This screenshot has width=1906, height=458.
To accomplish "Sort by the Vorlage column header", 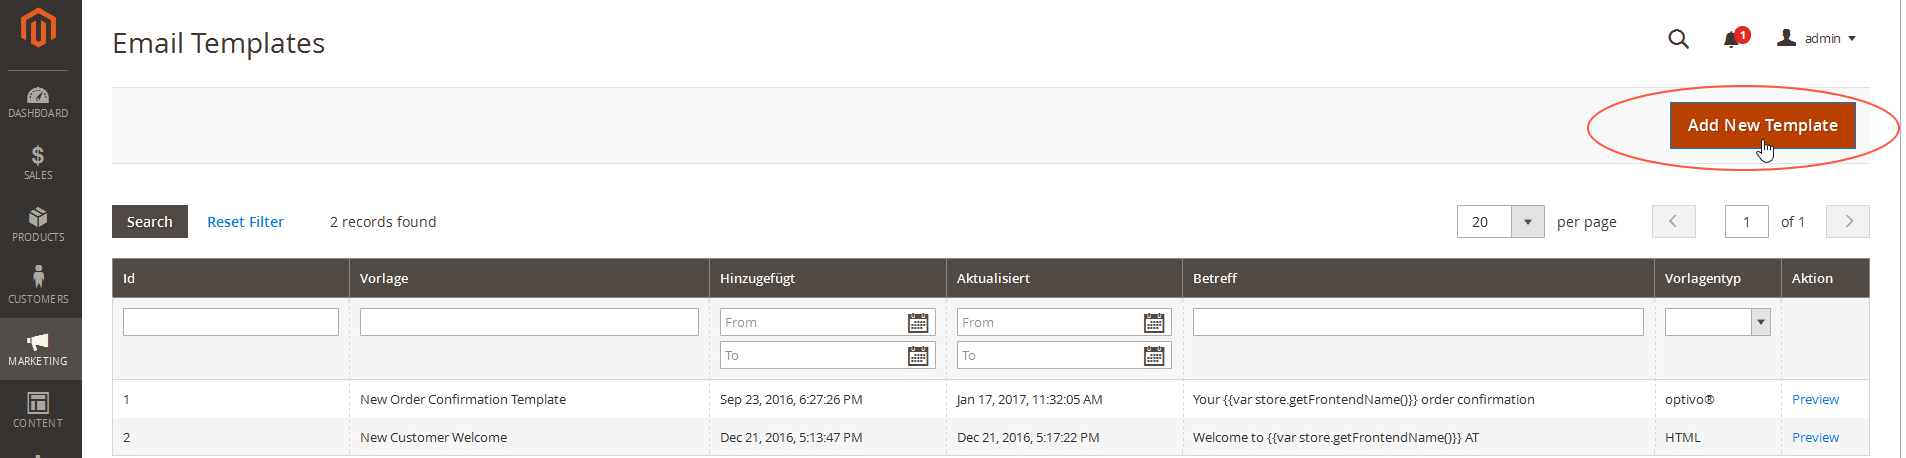I will [x=384, y=278].
